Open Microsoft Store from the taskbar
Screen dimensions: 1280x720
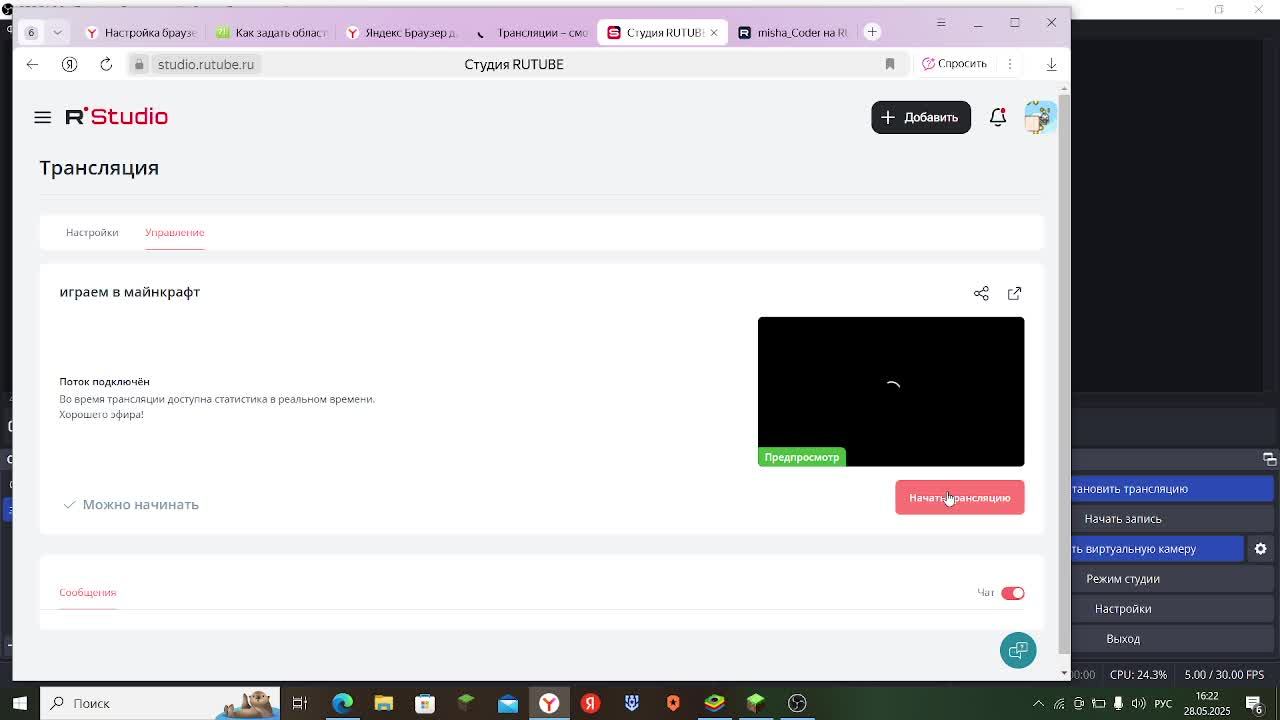(x=425, y=703)
